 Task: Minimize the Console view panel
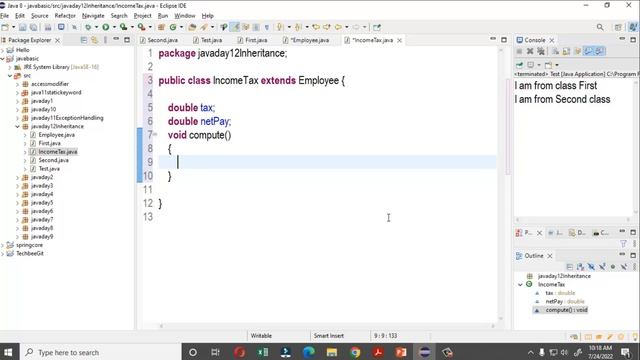[x=622, y=39]
